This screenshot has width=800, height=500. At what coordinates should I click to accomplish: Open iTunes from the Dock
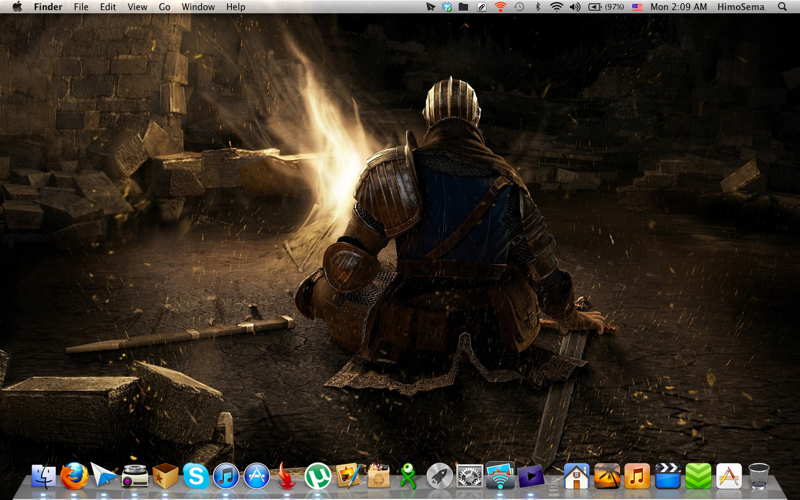226,476
